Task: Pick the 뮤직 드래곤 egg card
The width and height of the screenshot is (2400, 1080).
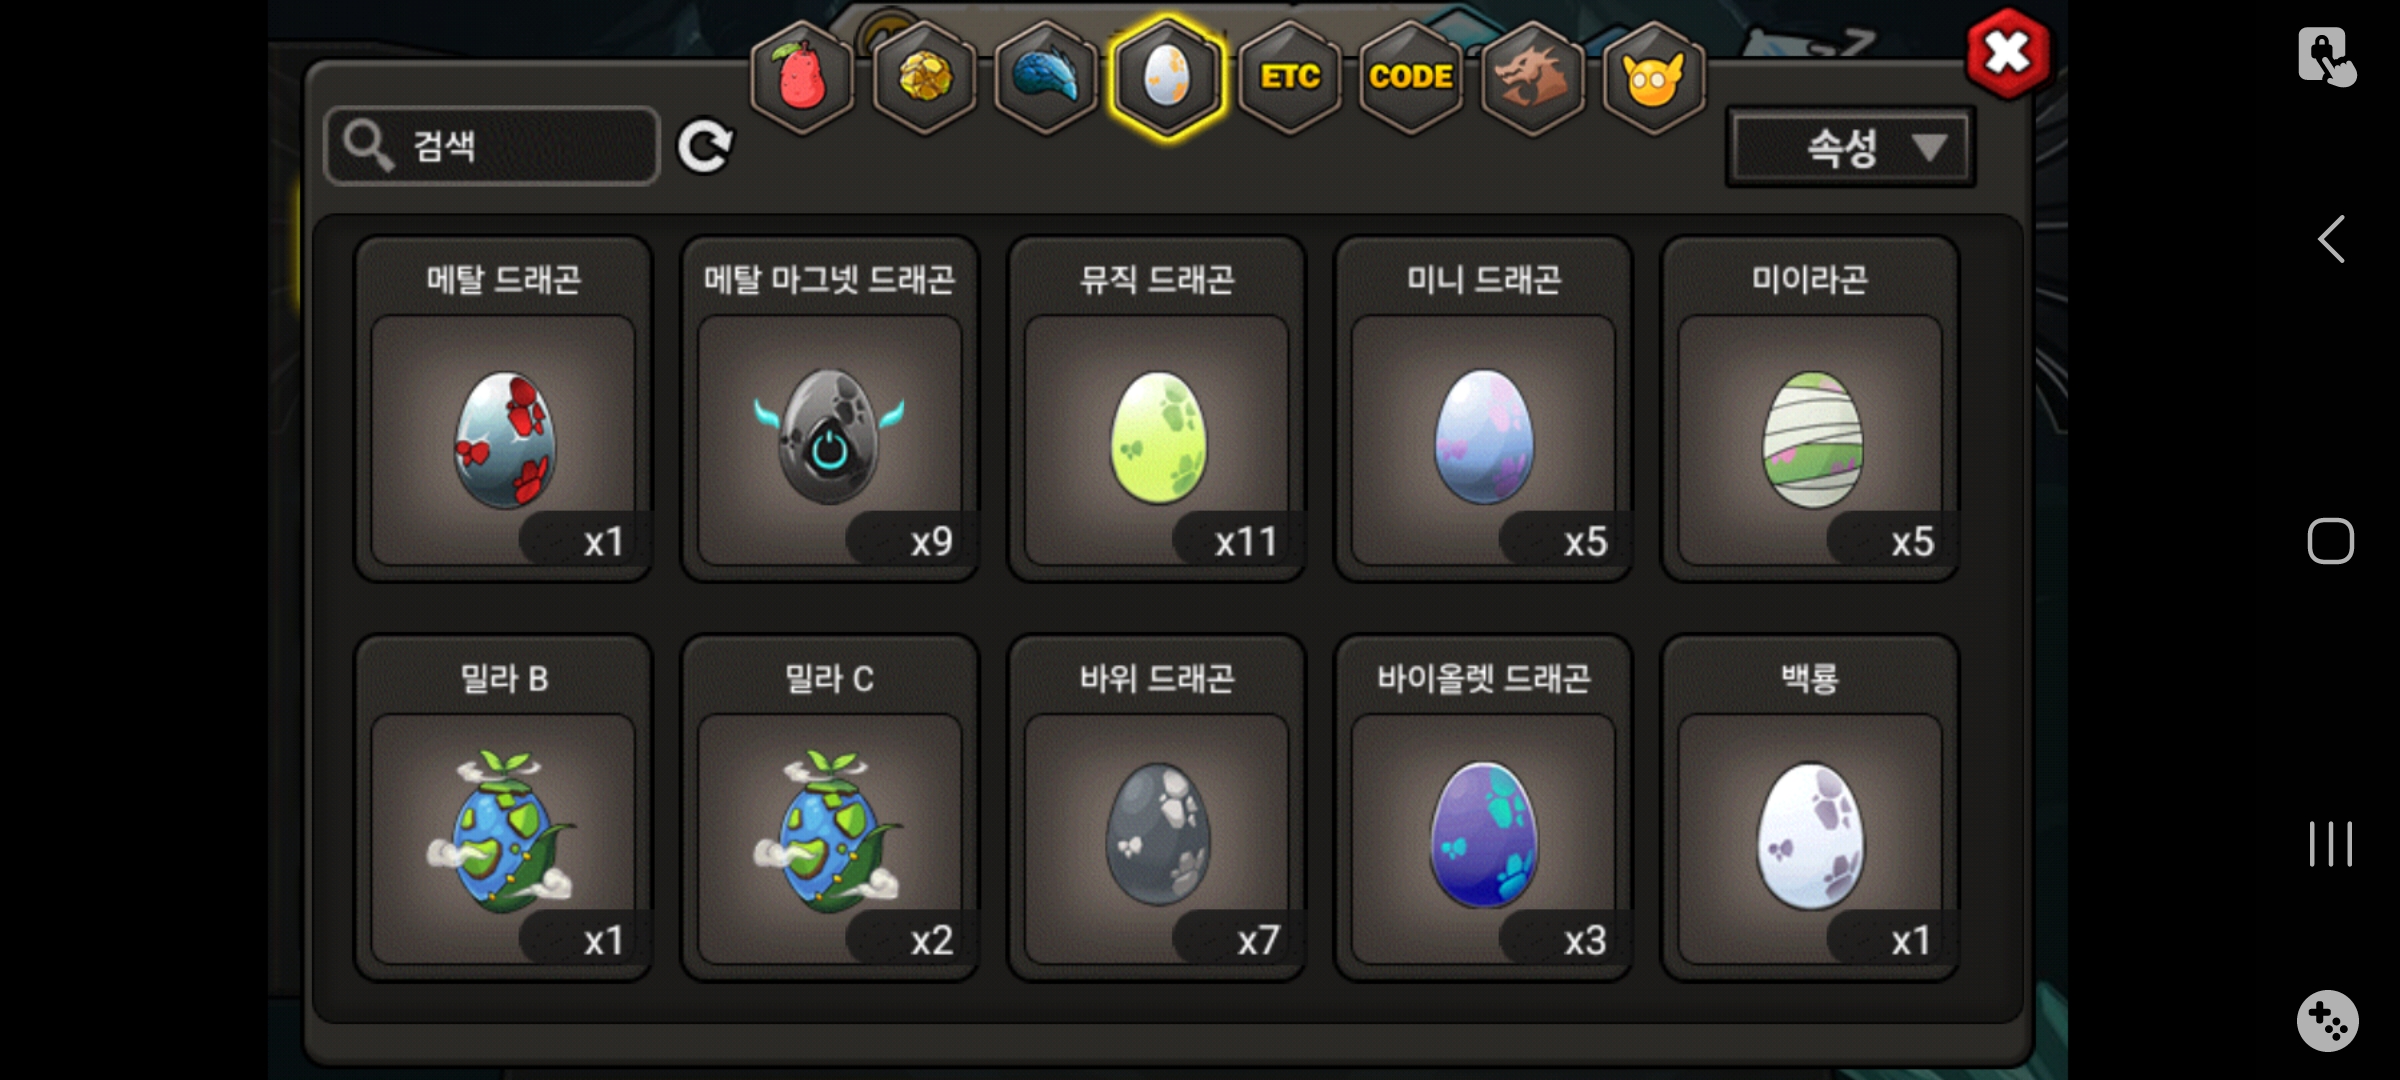Action: point(1157,408)
